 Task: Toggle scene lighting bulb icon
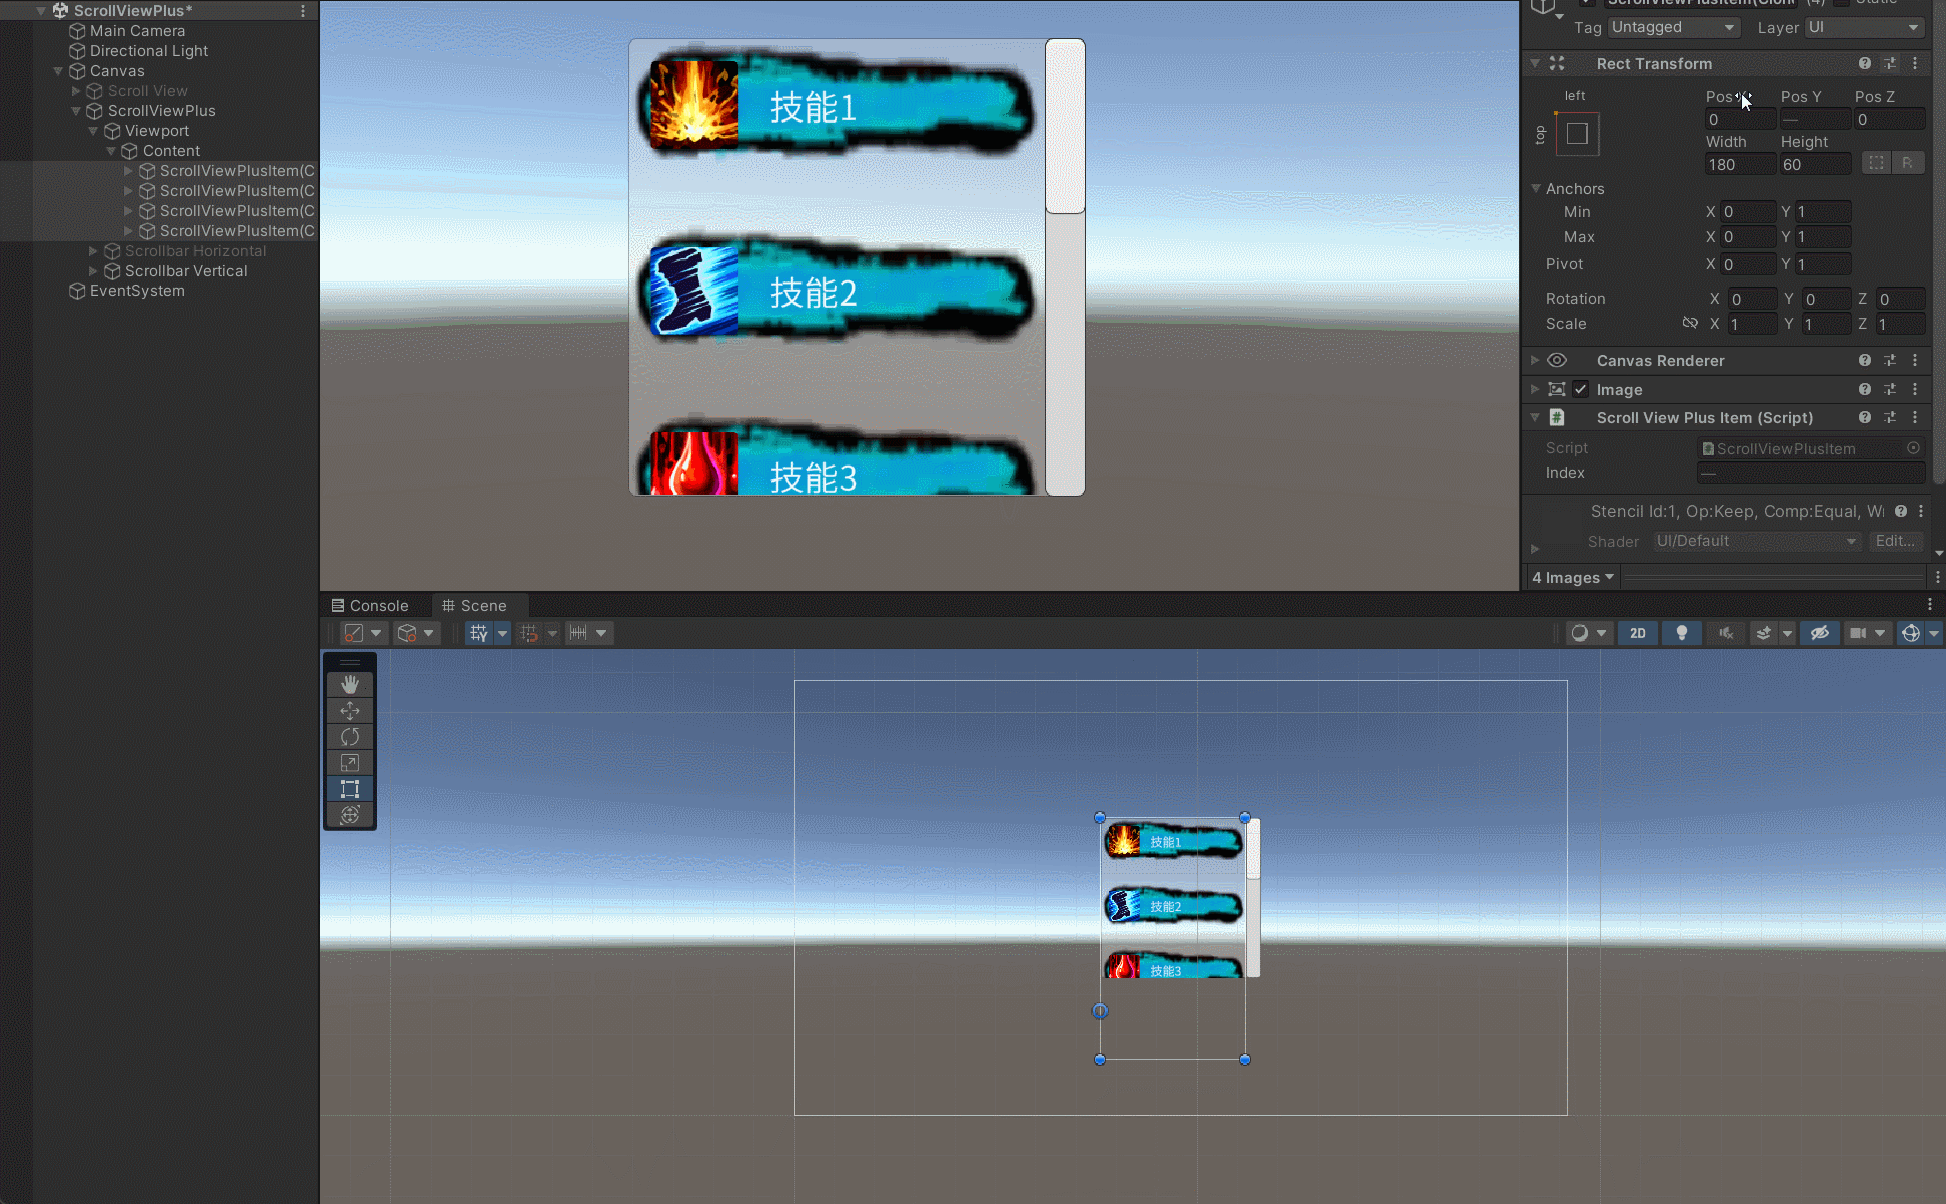click(x=1682, y=633)
